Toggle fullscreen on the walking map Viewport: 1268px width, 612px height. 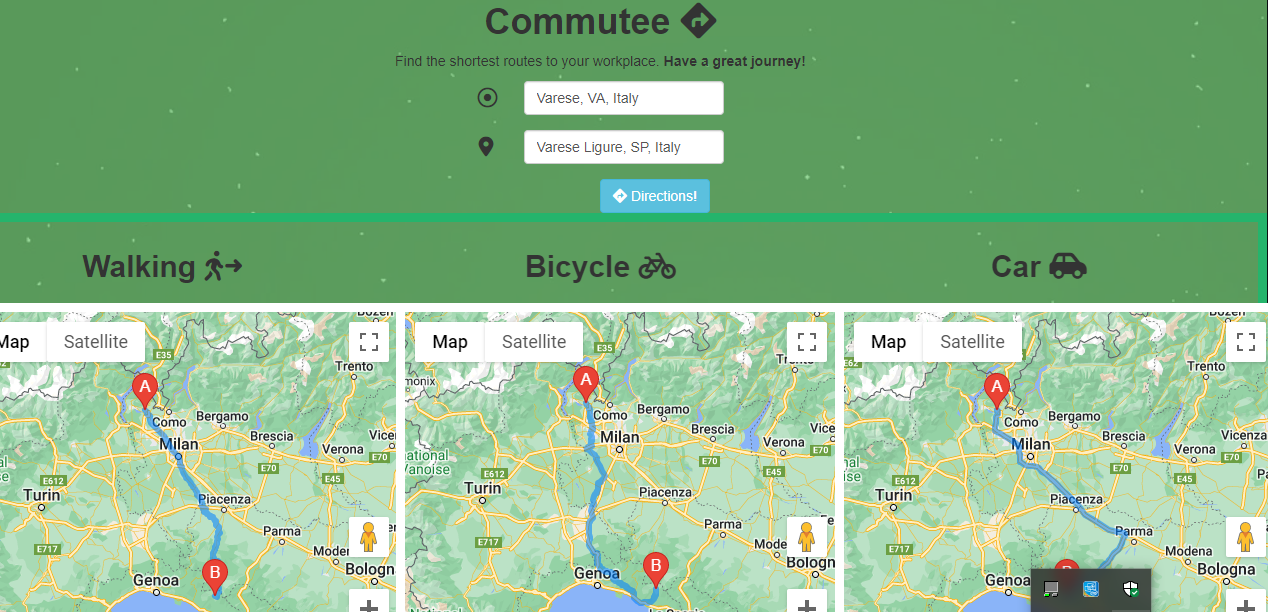click(369, 342)
